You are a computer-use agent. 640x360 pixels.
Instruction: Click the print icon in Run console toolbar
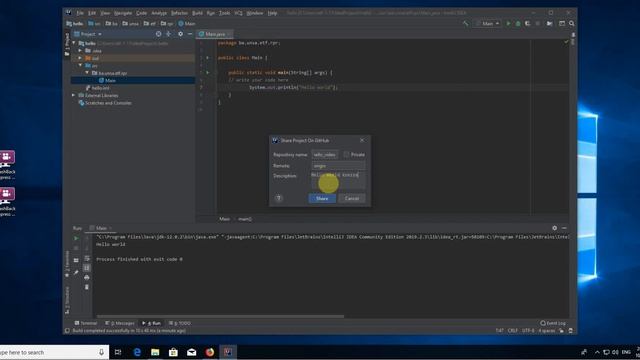[87, 278]
